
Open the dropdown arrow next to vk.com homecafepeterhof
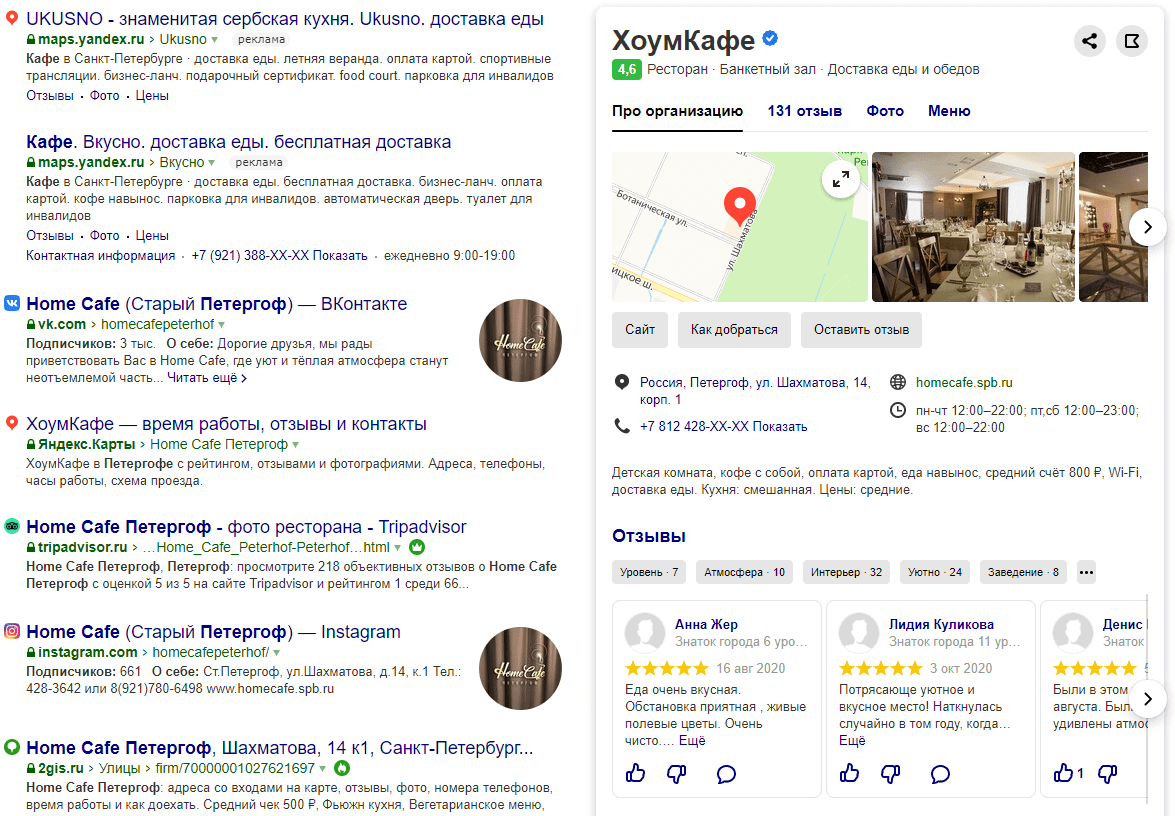(222, 324)
